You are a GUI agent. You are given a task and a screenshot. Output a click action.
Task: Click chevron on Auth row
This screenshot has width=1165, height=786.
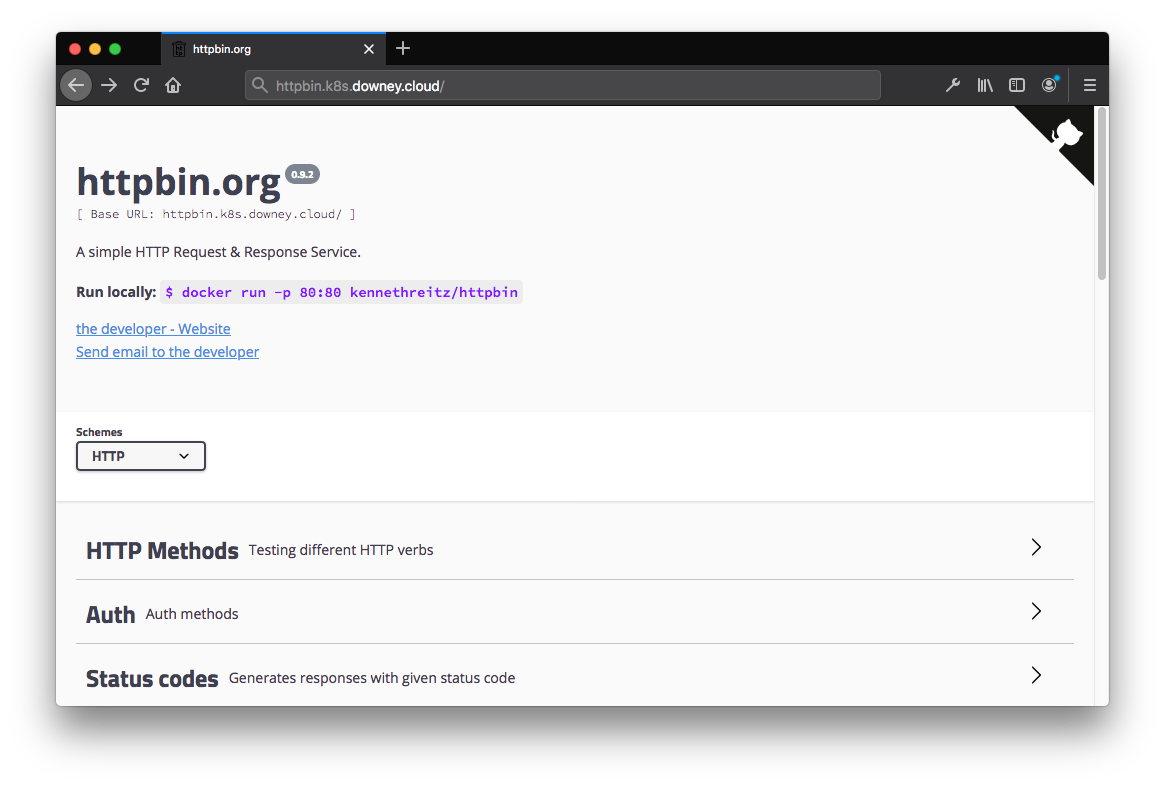pyautogui.click(x=1036, y=611)
